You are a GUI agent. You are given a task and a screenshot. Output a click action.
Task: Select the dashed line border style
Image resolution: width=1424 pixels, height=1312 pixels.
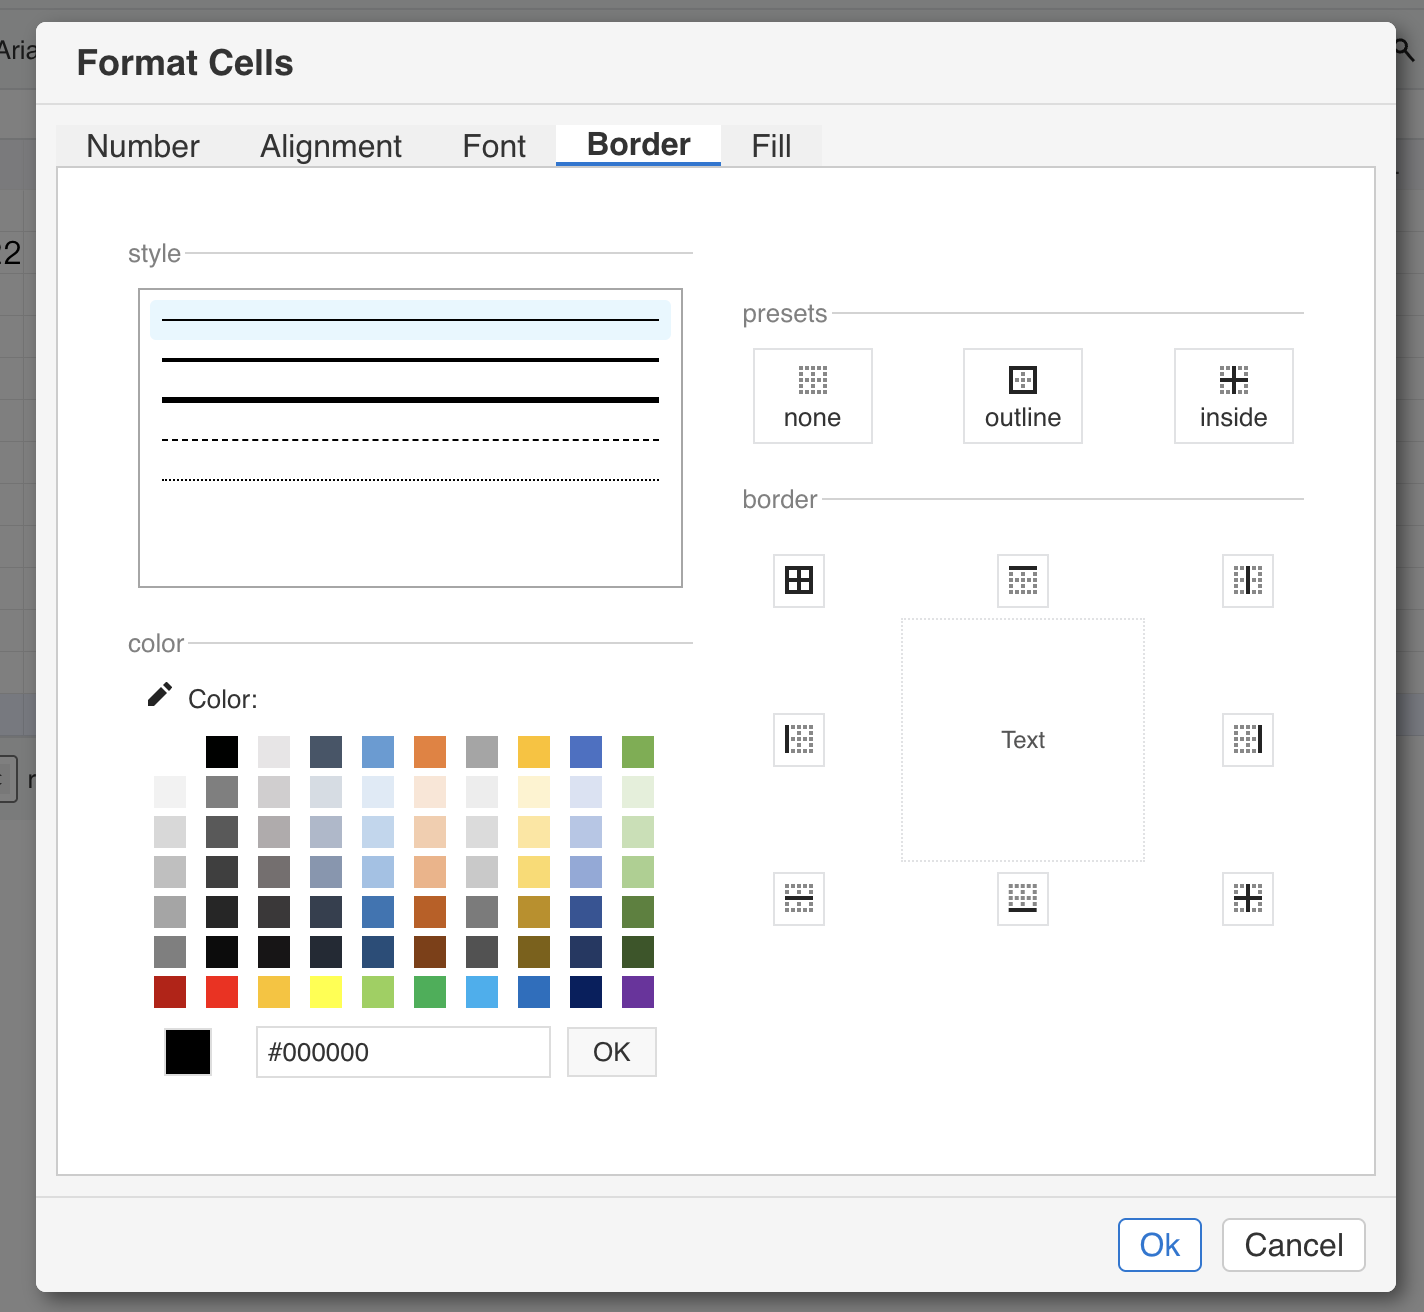coord(410,440)
